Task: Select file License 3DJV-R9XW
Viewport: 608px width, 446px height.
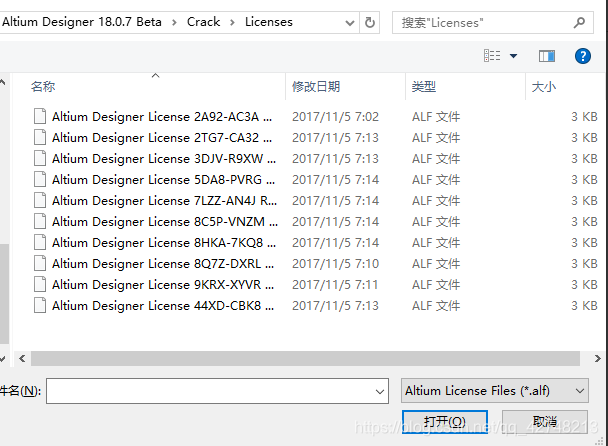Action: click(x=164, y=159)
